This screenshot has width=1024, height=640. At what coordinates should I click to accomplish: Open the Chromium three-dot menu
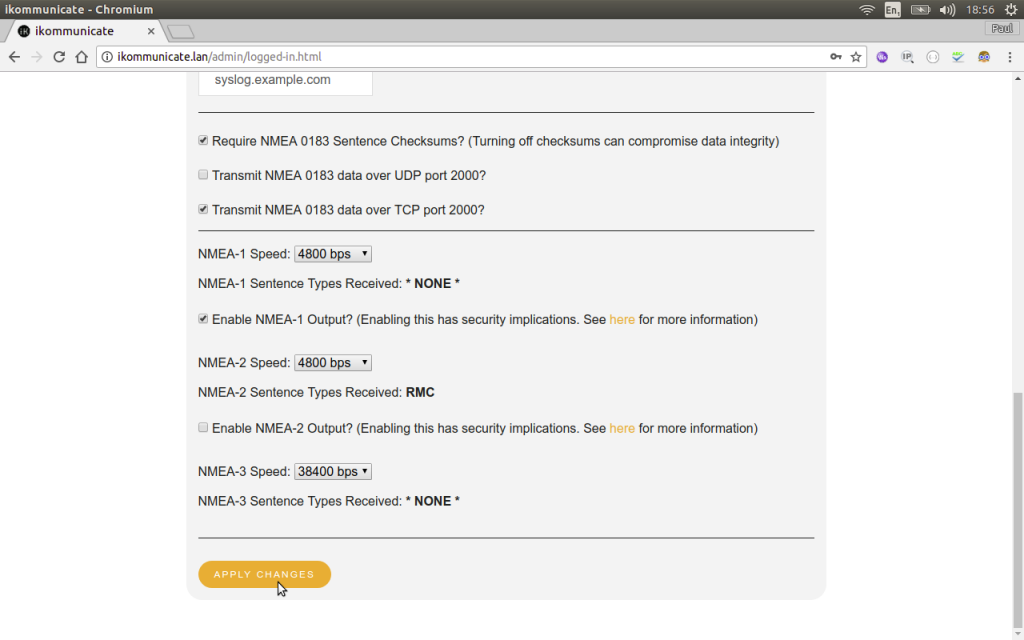click(x=1010, y=57)
